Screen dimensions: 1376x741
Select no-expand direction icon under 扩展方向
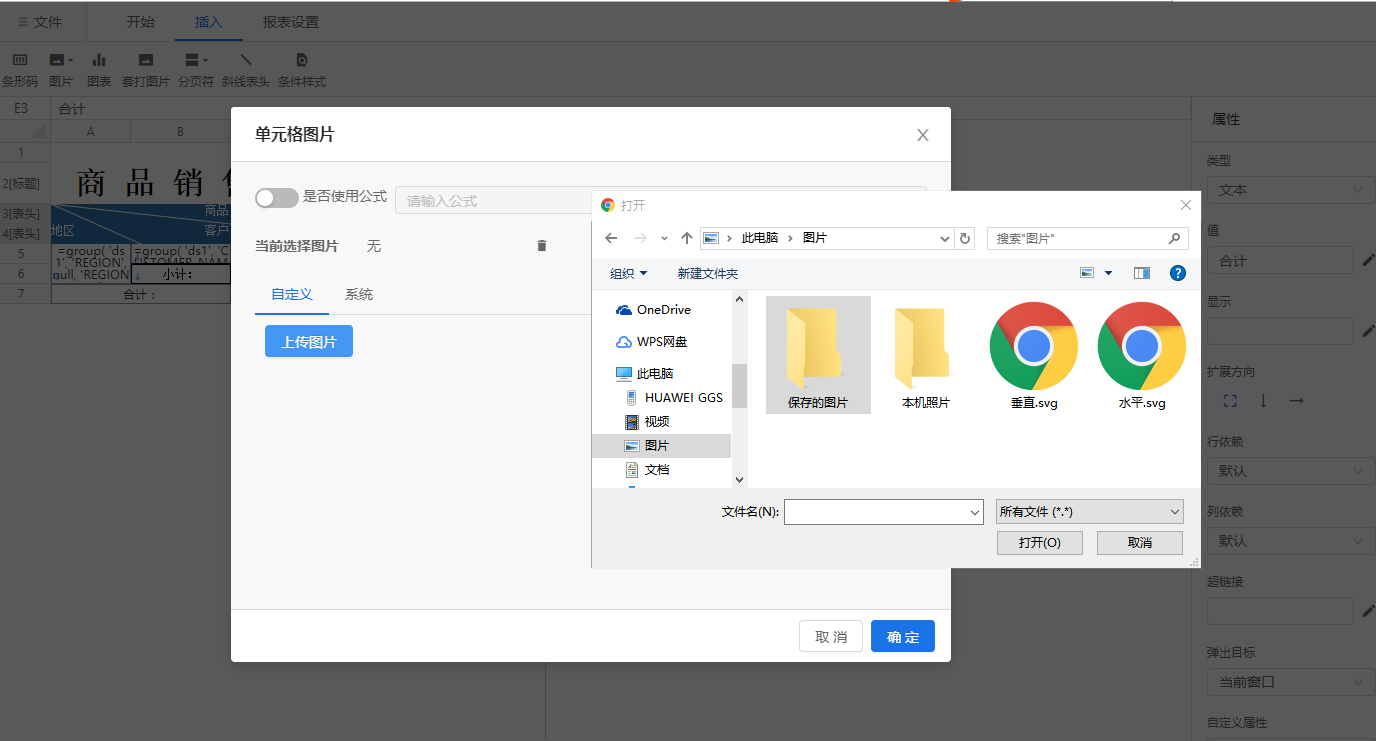click(1230, 400)
